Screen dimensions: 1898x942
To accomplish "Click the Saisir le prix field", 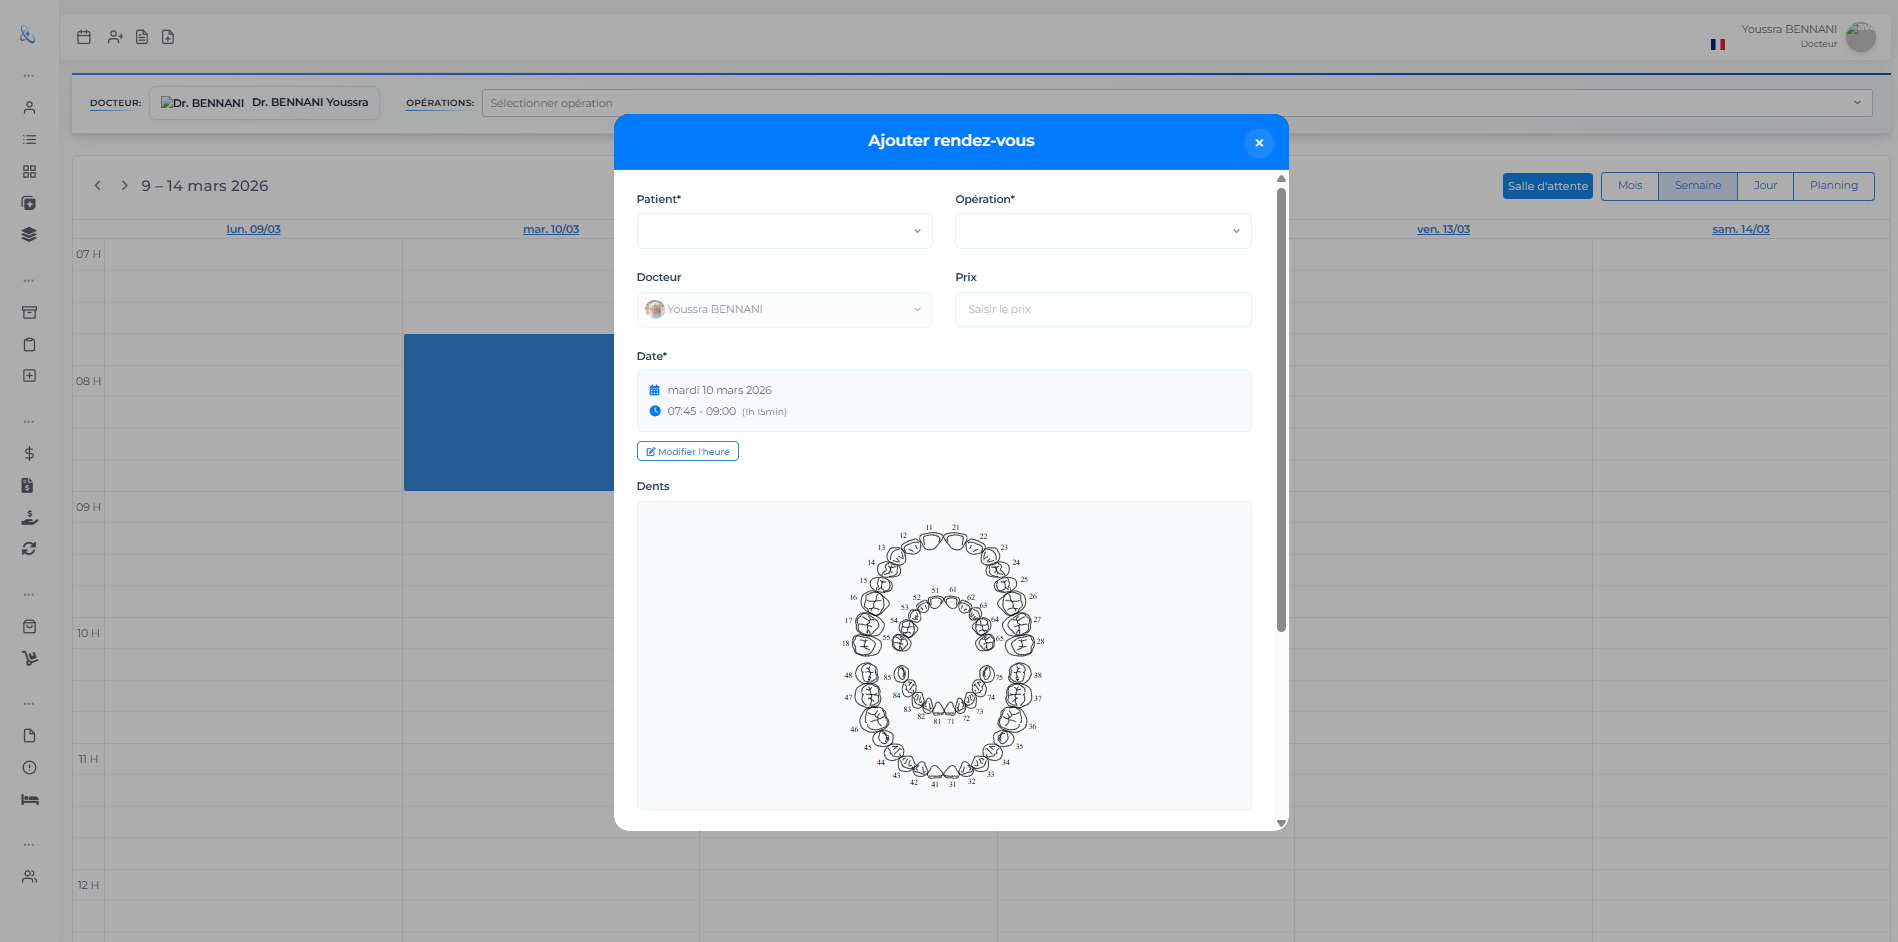I will point(1102,310).
